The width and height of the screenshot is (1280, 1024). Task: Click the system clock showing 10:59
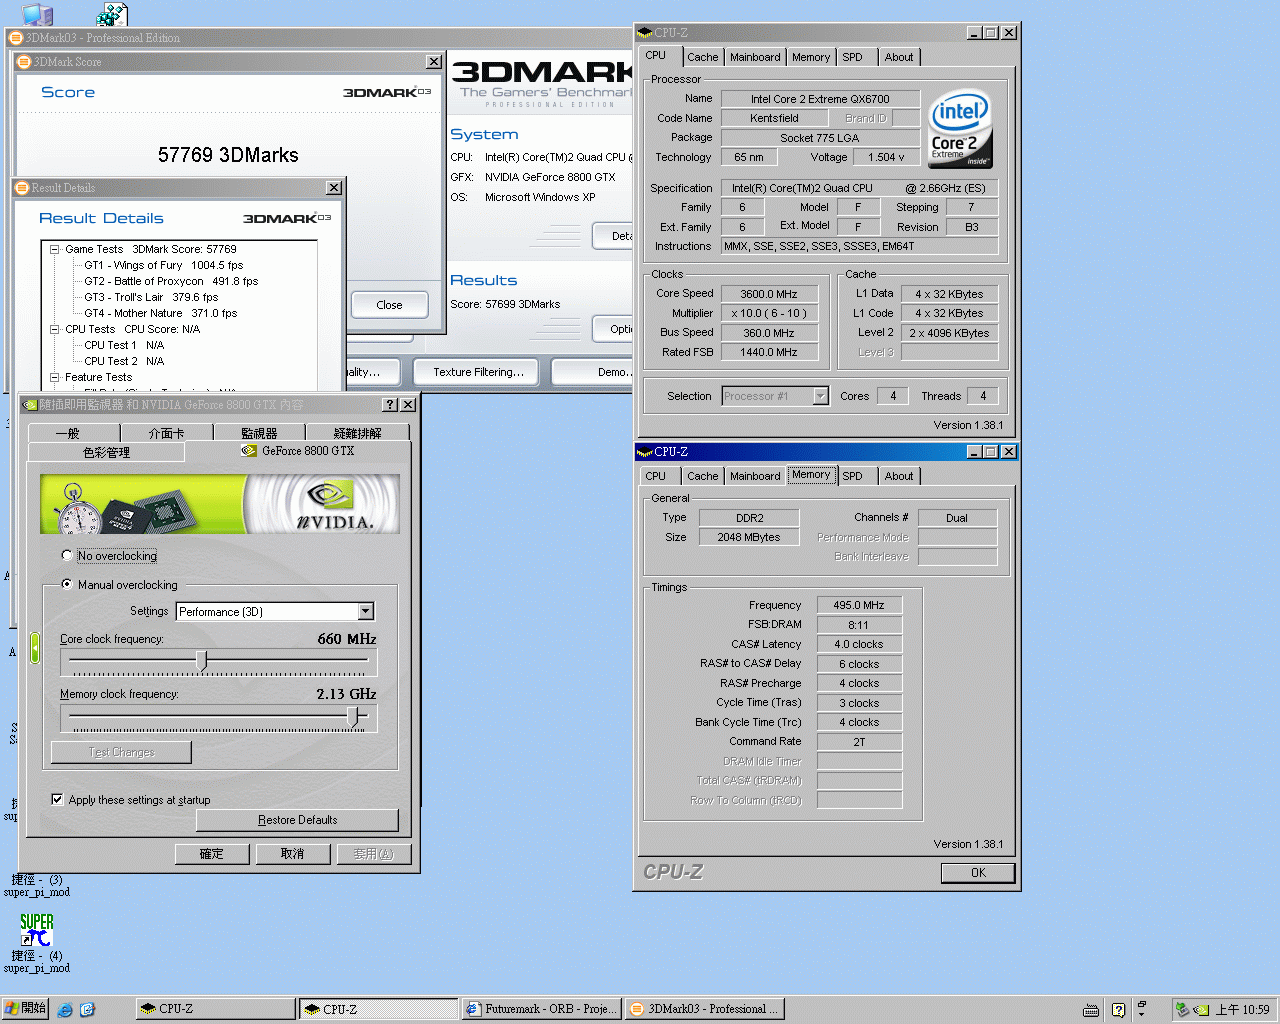(1242, 1010)
